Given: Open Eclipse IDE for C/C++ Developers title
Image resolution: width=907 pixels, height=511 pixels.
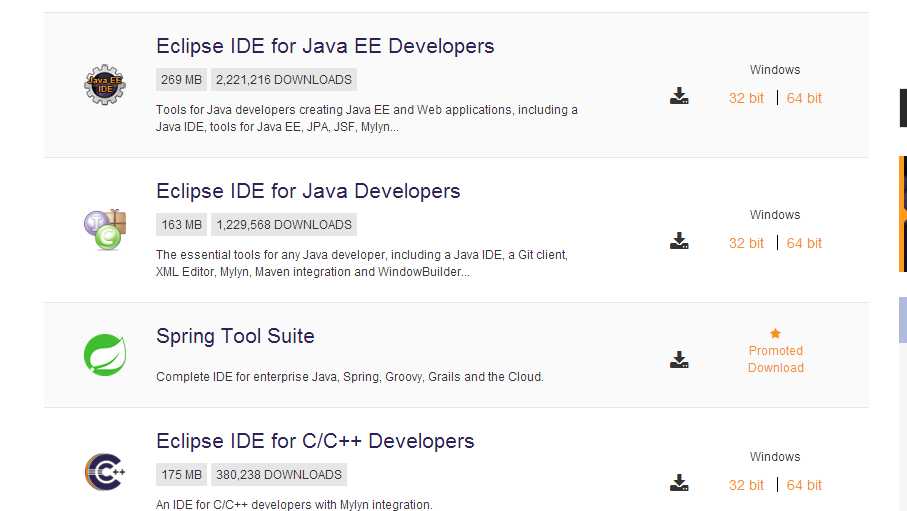Looking at the screenshot, I should (x=315, y=441).
